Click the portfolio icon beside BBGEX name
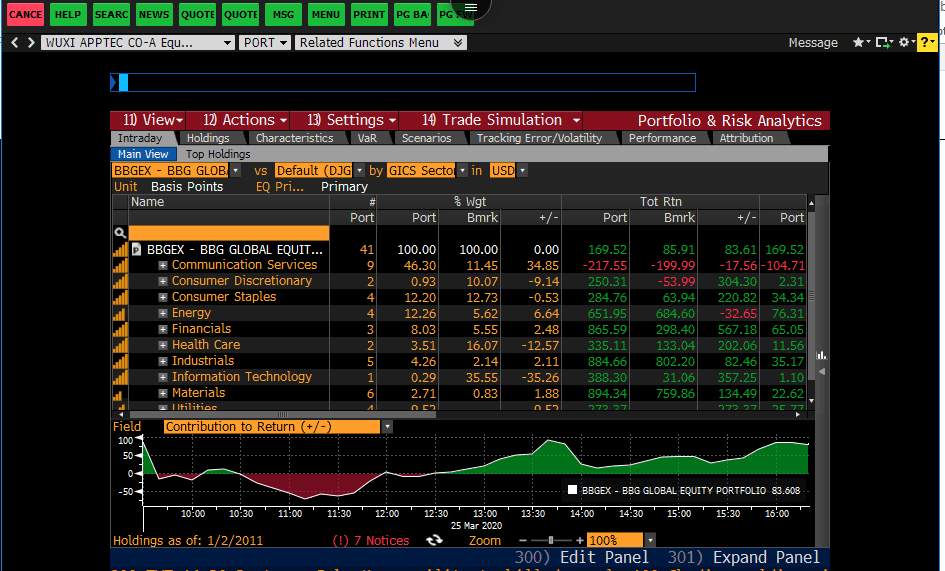 [x=136, y=249]
